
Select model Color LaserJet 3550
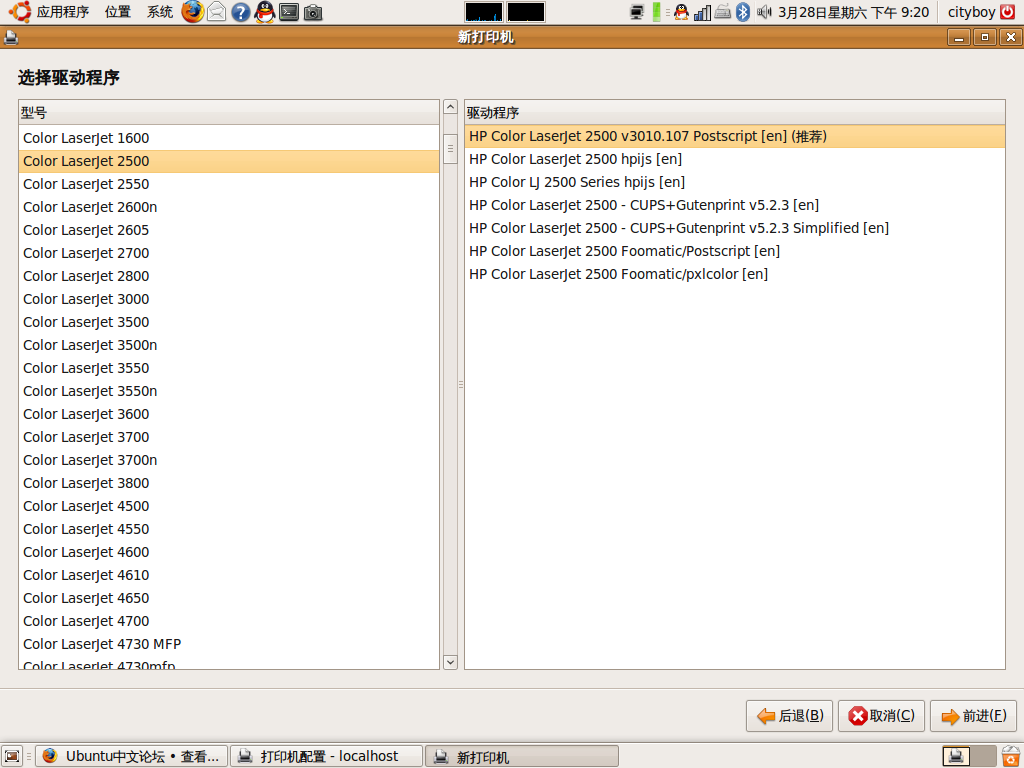(x=229, y=368)
